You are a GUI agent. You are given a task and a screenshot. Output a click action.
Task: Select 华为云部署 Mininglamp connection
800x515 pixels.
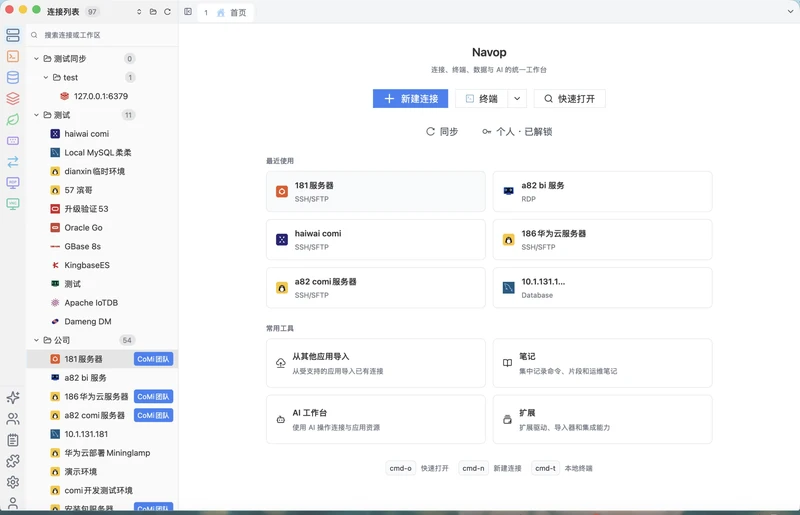click(x=102, y=453)
